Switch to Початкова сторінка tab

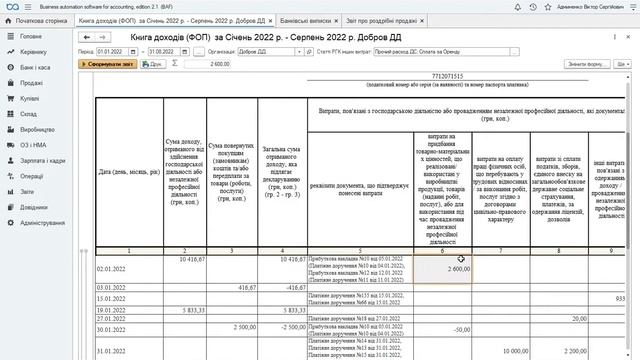[37, 20]
